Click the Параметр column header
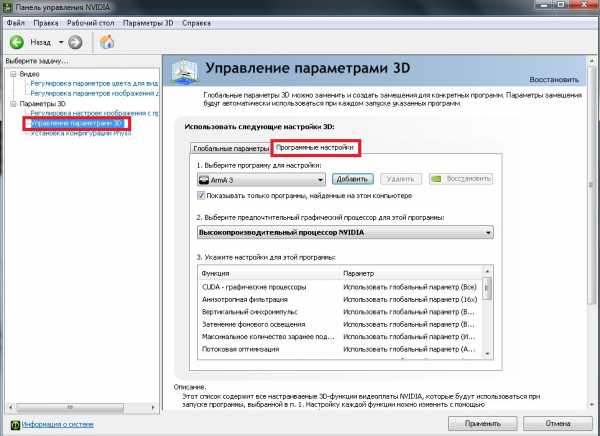The image size is (600, 436). pos(412,273)
